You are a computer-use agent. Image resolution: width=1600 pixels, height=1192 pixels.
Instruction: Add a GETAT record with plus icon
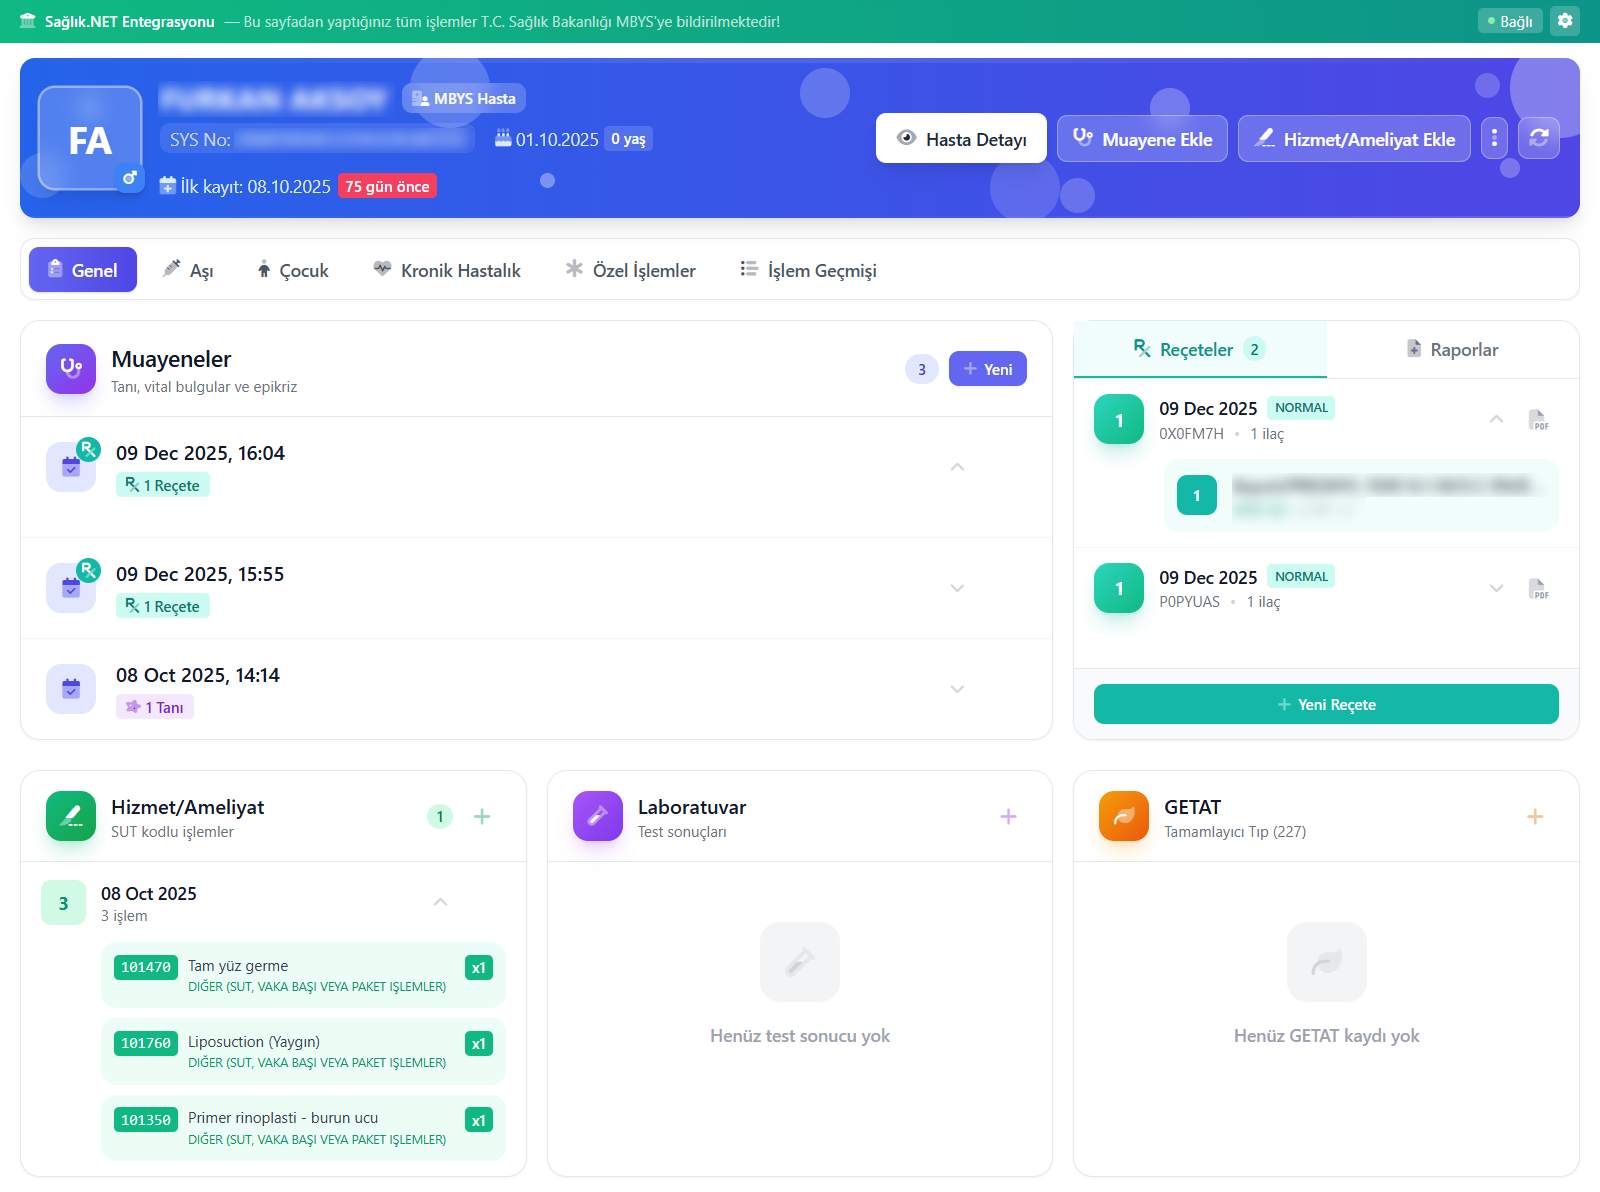1535,817
